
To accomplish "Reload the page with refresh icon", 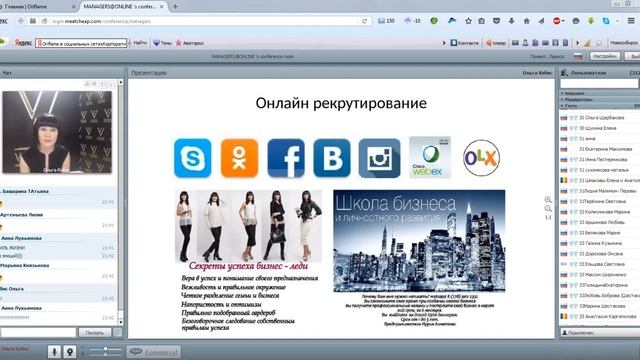I will click(x=364, y=21).
